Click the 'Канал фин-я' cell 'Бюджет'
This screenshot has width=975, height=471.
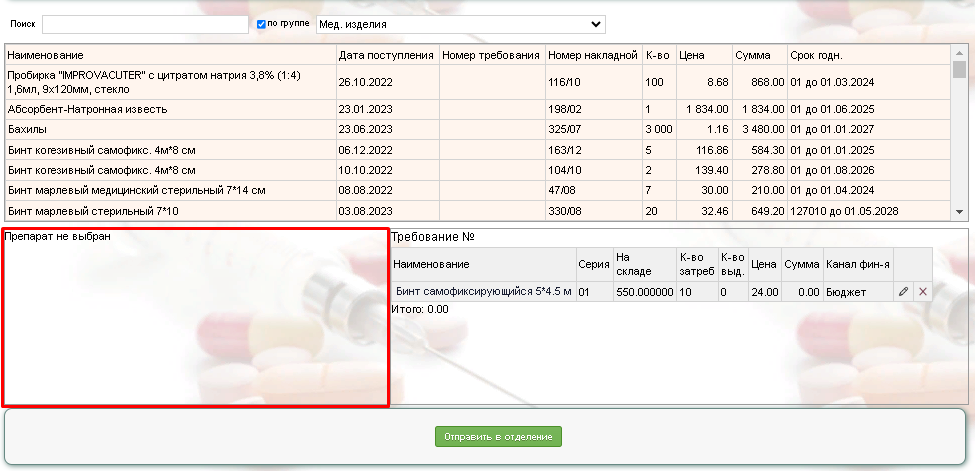point(846,291)
